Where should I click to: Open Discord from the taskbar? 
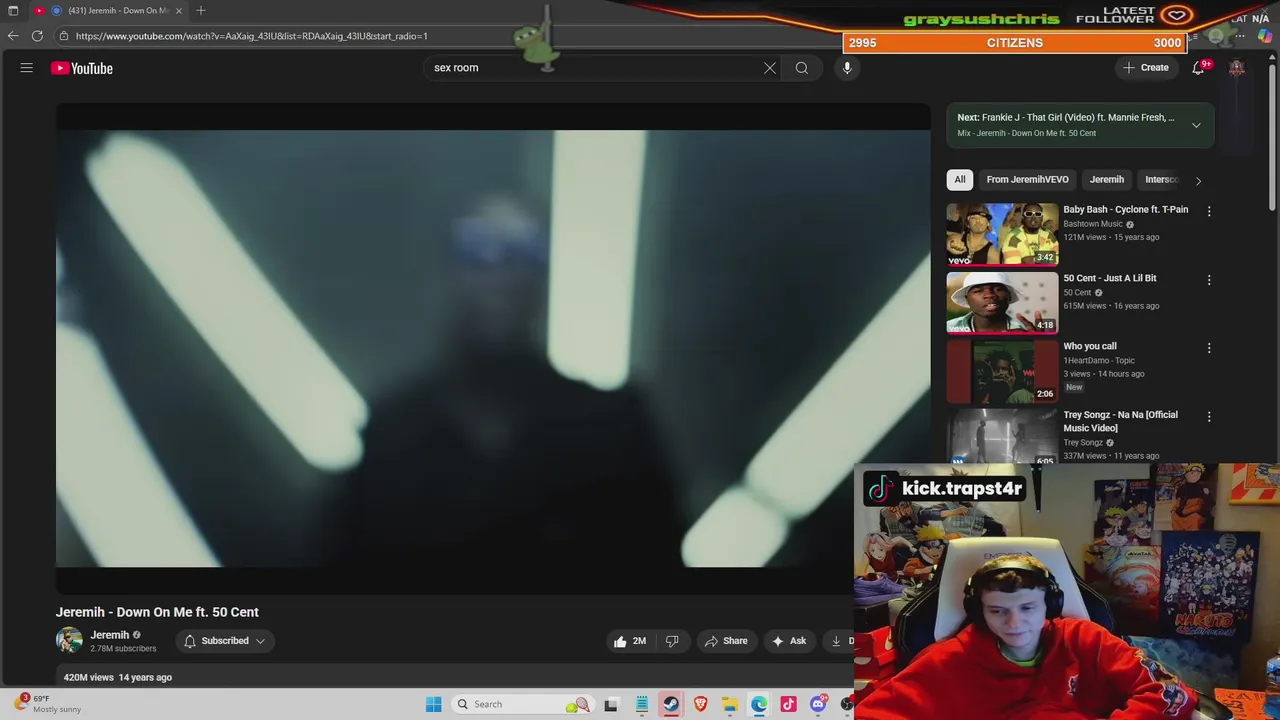coord(818,704)
